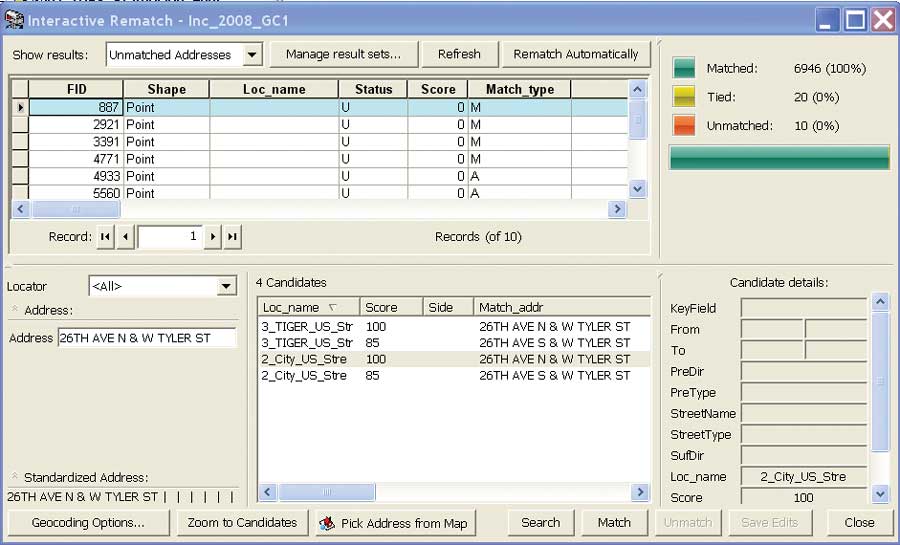Go to first record navigation button
Screen dimensions: 900x545
tap(106, 236)
